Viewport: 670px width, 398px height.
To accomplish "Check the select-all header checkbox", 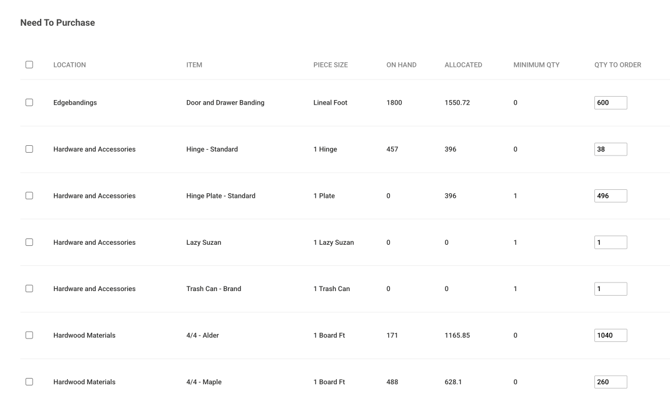I will click(29, 65).
